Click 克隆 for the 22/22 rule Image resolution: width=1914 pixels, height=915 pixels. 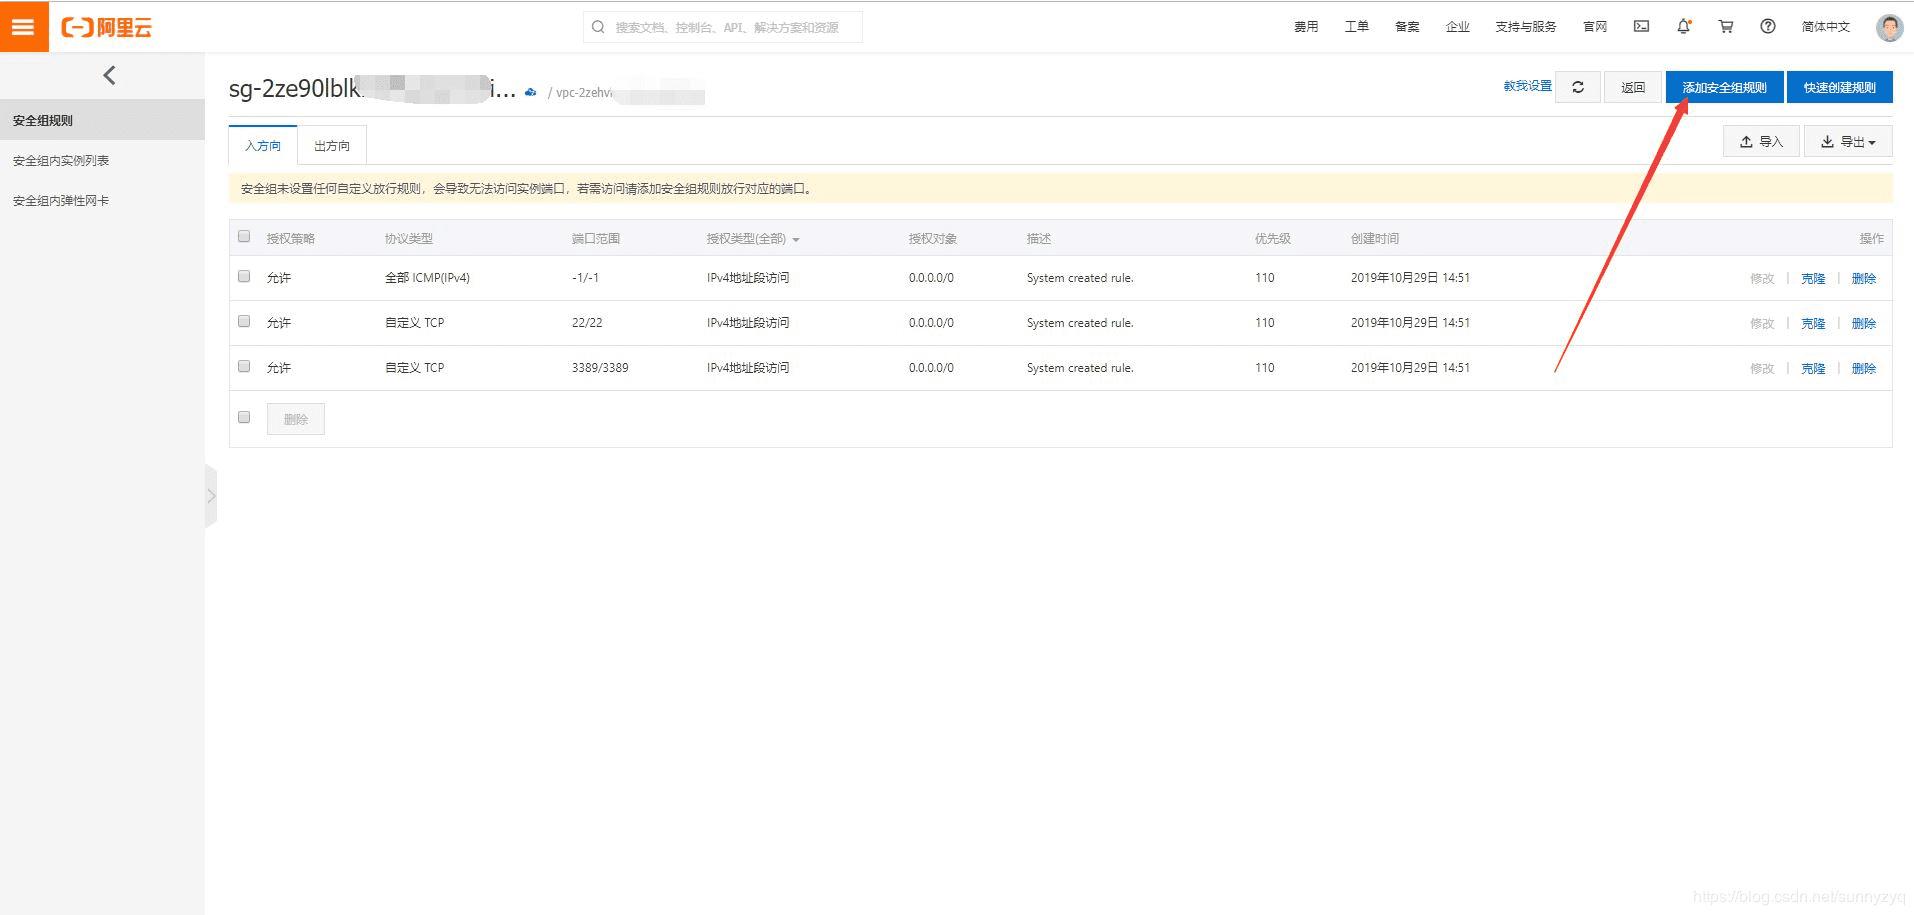[1813, 323]
